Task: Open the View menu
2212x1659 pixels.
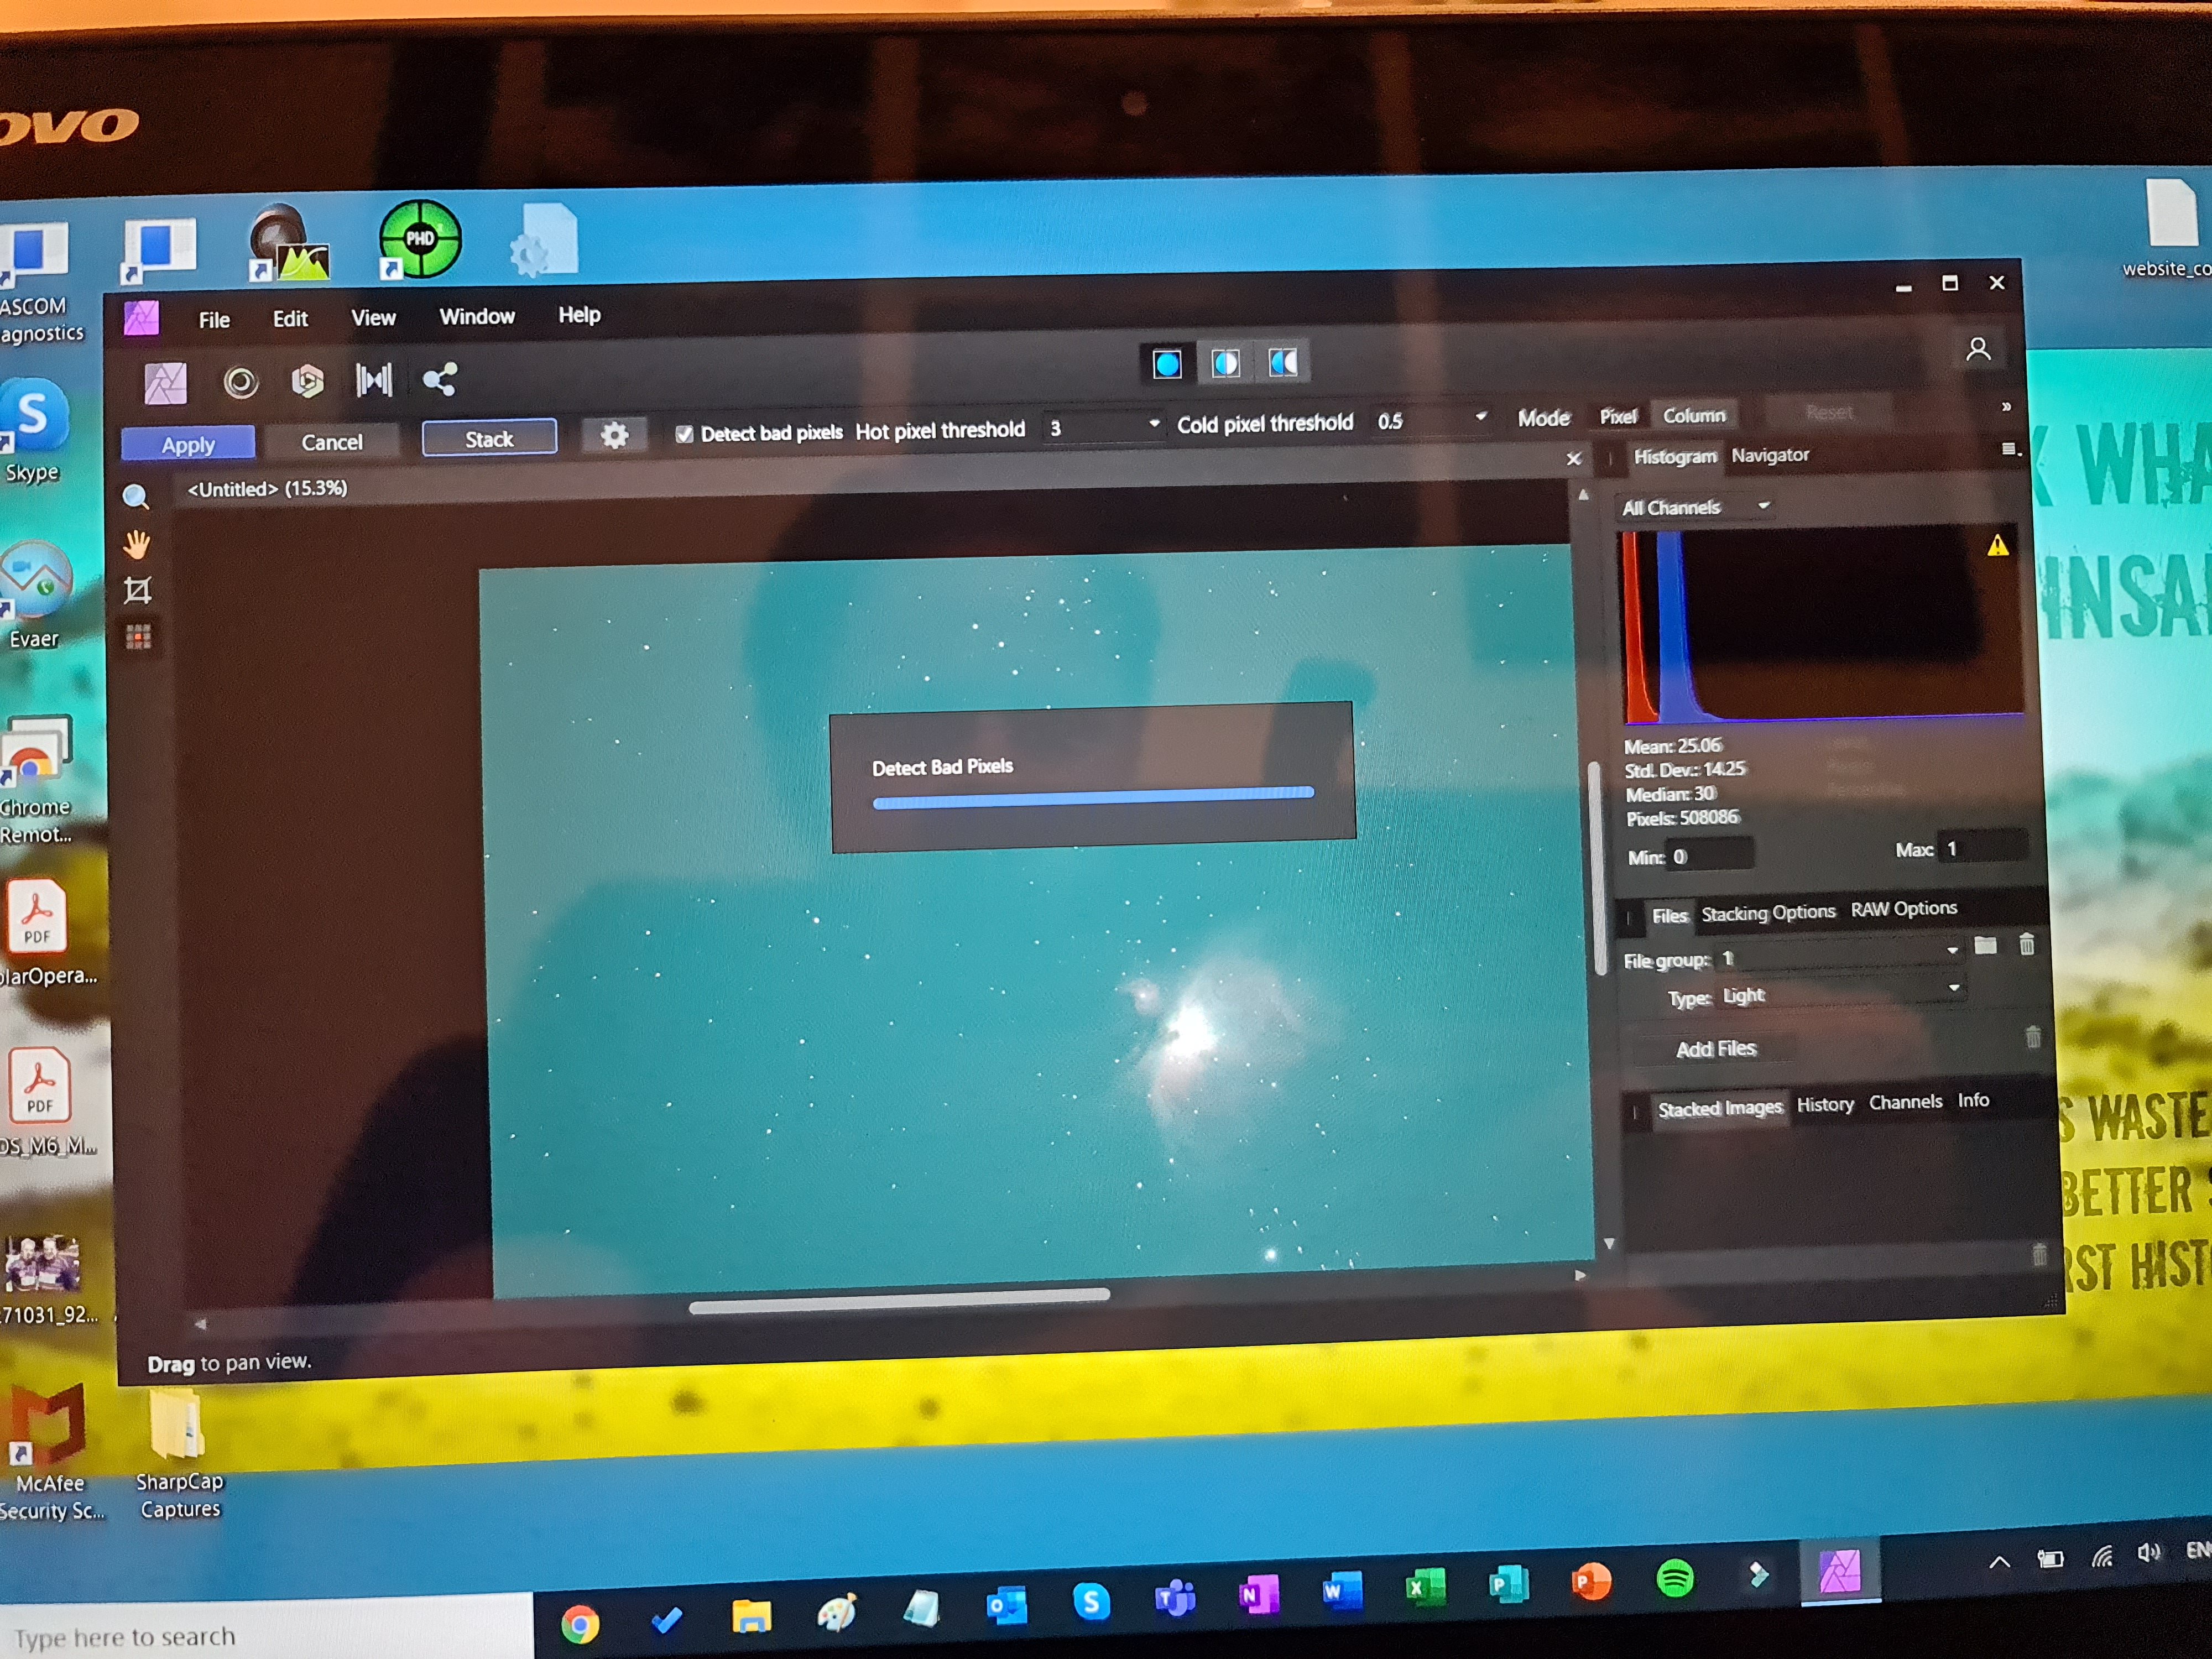Action: [x=373, y=318]
